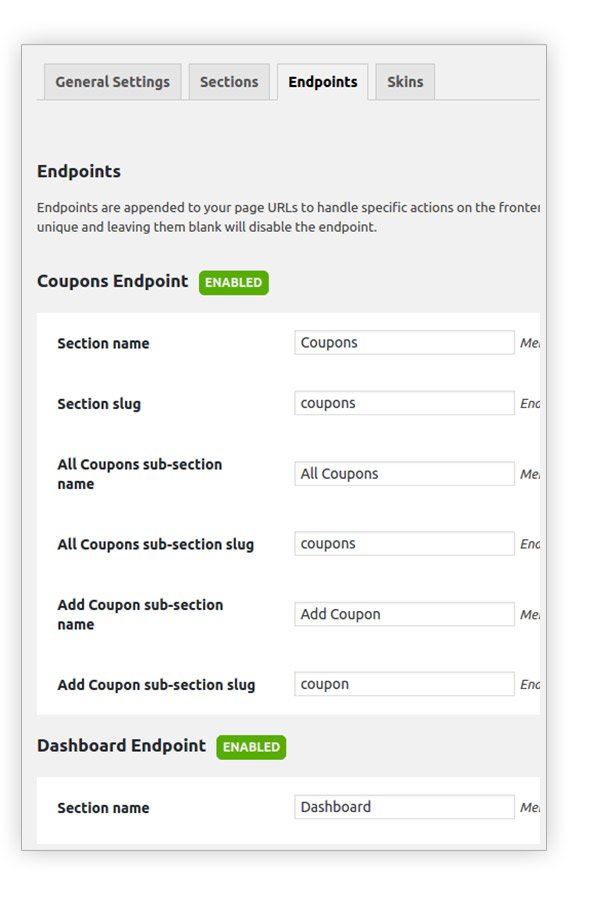Click inside the All Coupons sub-section name field
600x914 pixels.
click(402, 473)
